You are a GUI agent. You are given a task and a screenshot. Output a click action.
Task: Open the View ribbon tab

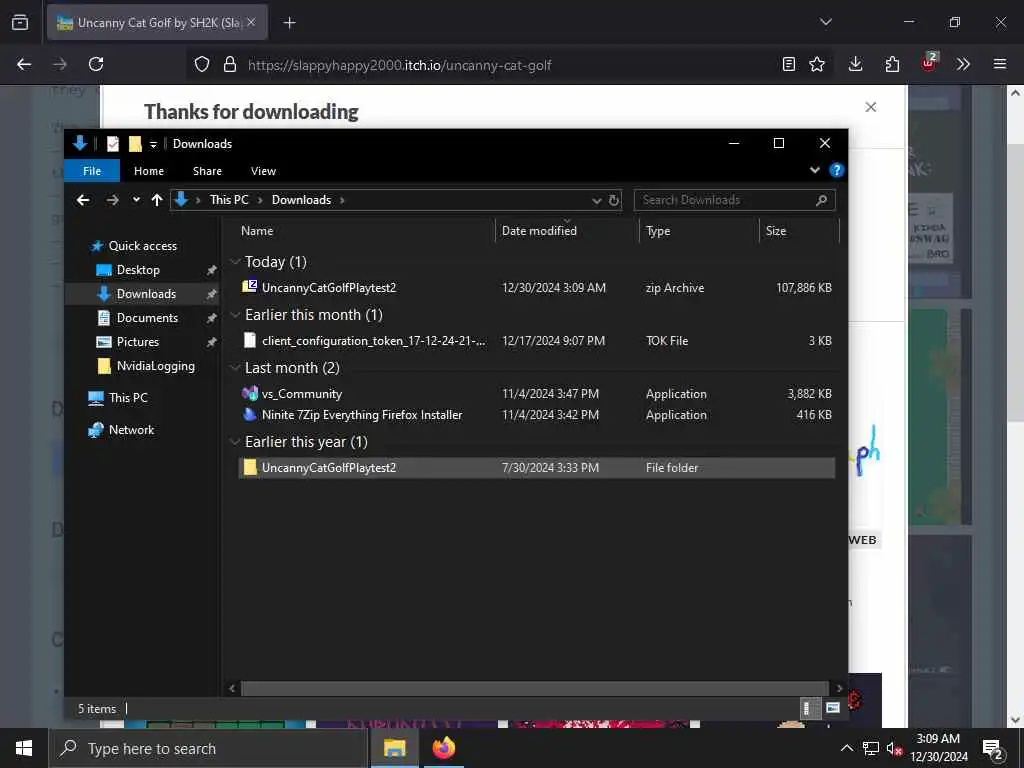coord(263,170)
